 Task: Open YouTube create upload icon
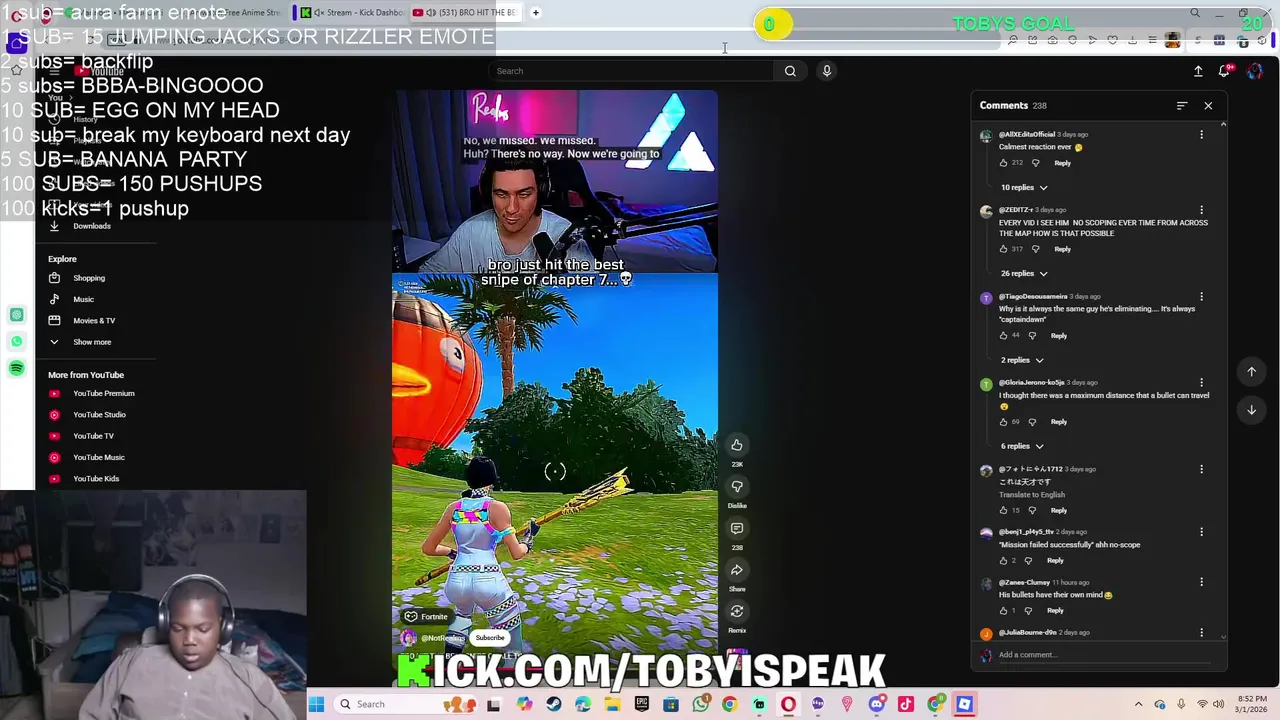[1198, 71]
